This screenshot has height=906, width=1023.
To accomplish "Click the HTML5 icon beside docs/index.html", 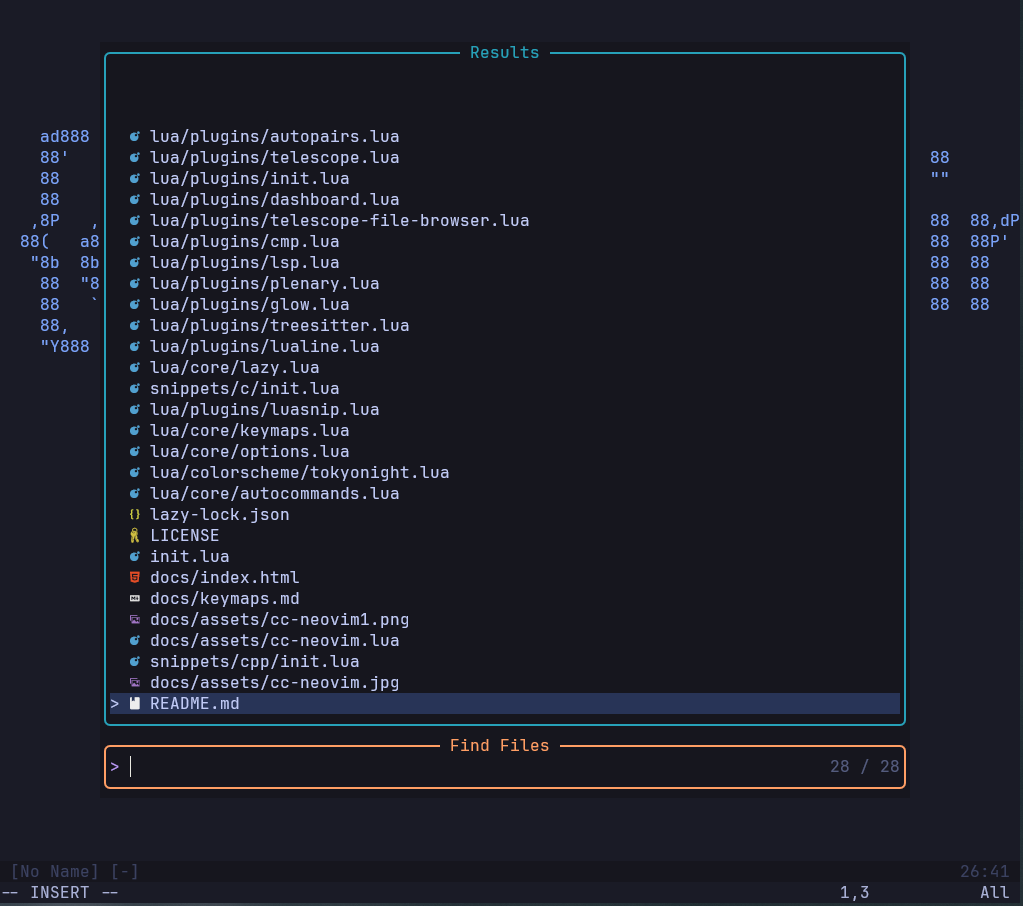I will [135, 578].
